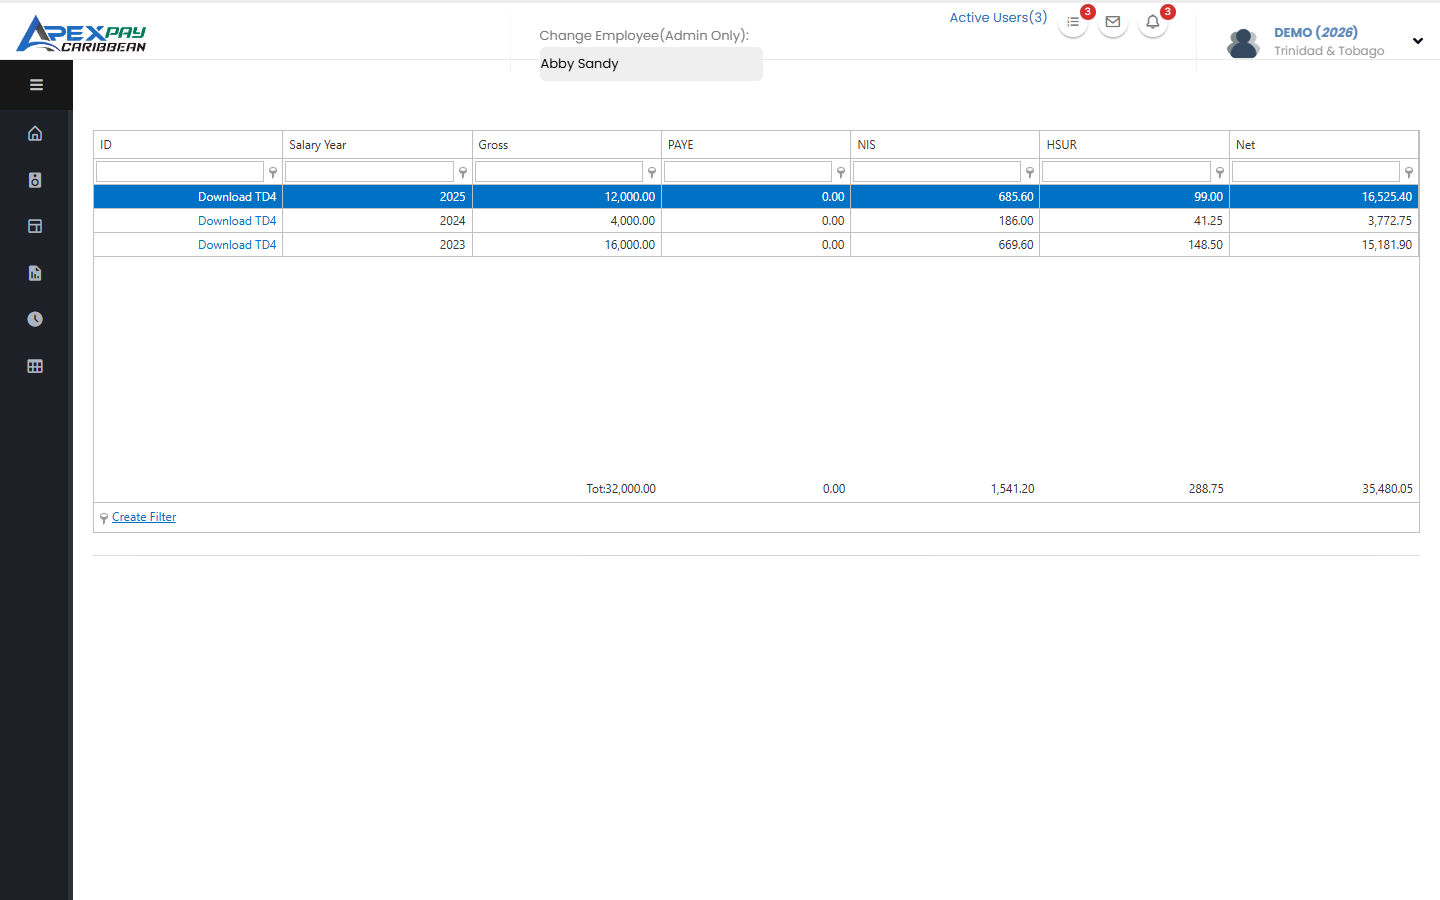Viewport: 1440px width, 900px height.
Task: Click the 35,480.05 net total
Action: (1387, 489)
